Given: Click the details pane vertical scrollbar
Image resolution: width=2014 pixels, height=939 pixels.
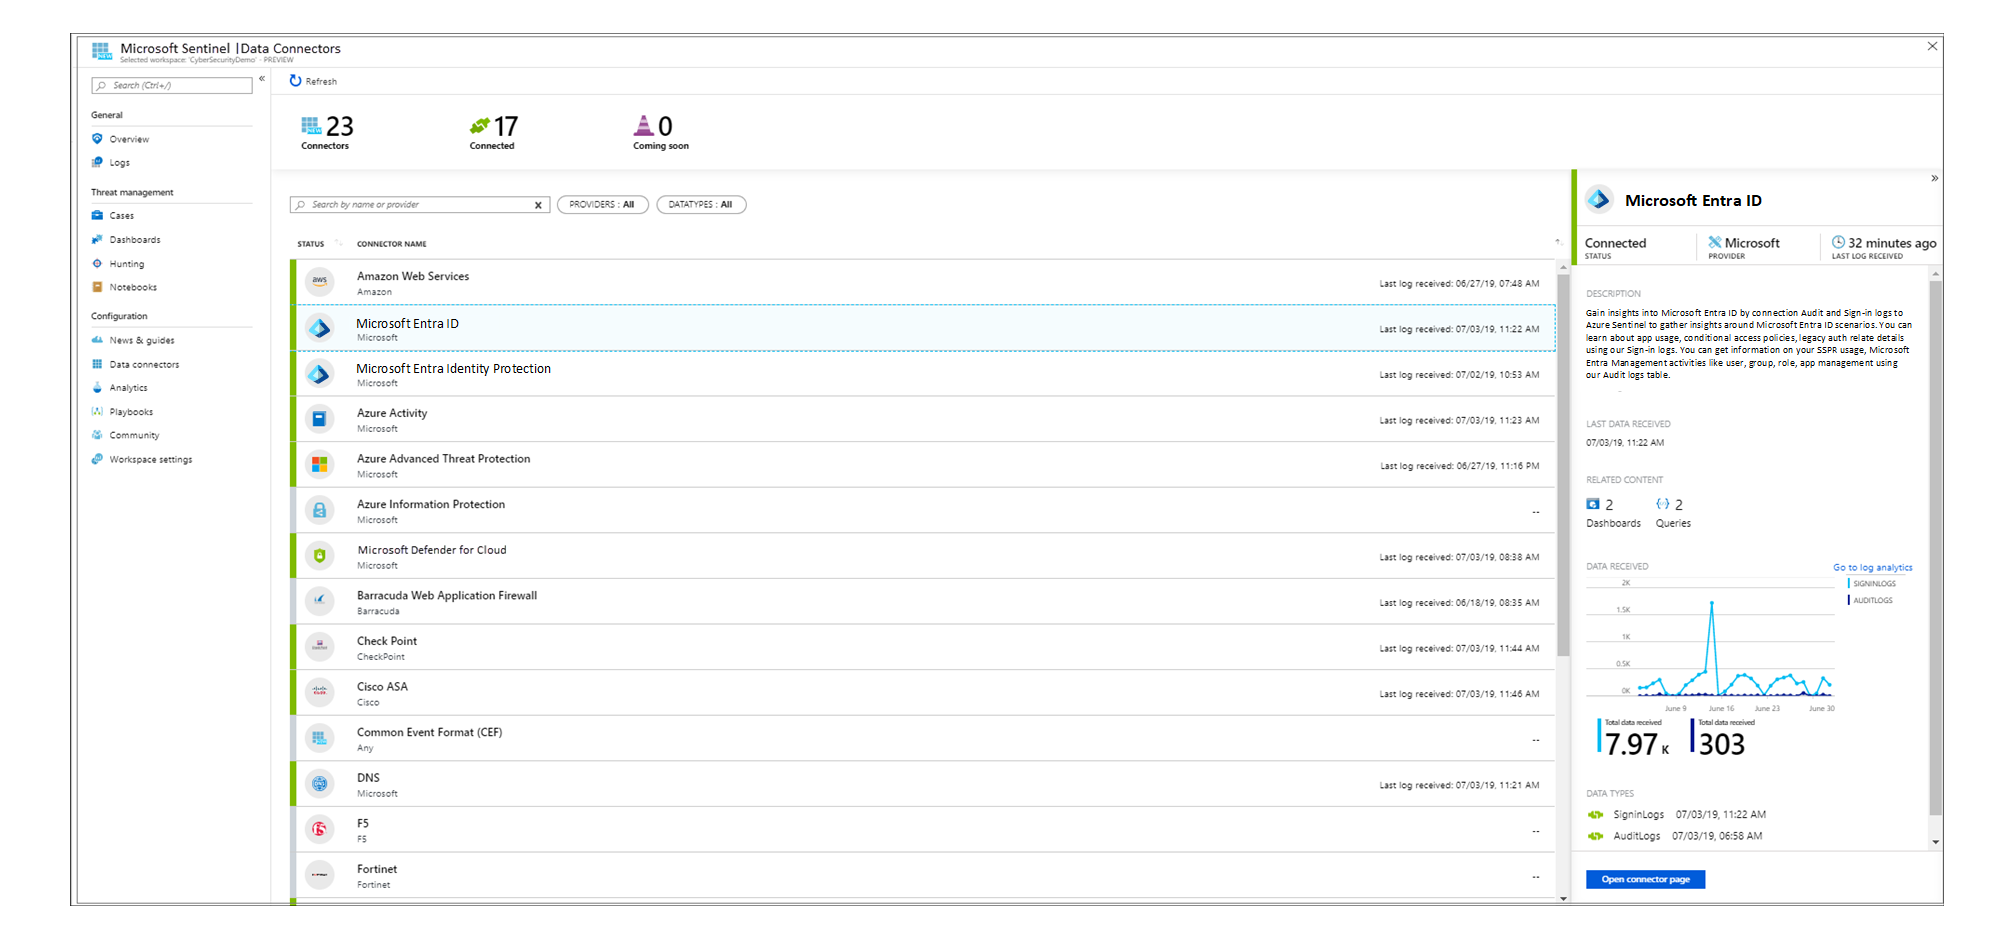Looking at the screenshot, I should coord(1936,548).
